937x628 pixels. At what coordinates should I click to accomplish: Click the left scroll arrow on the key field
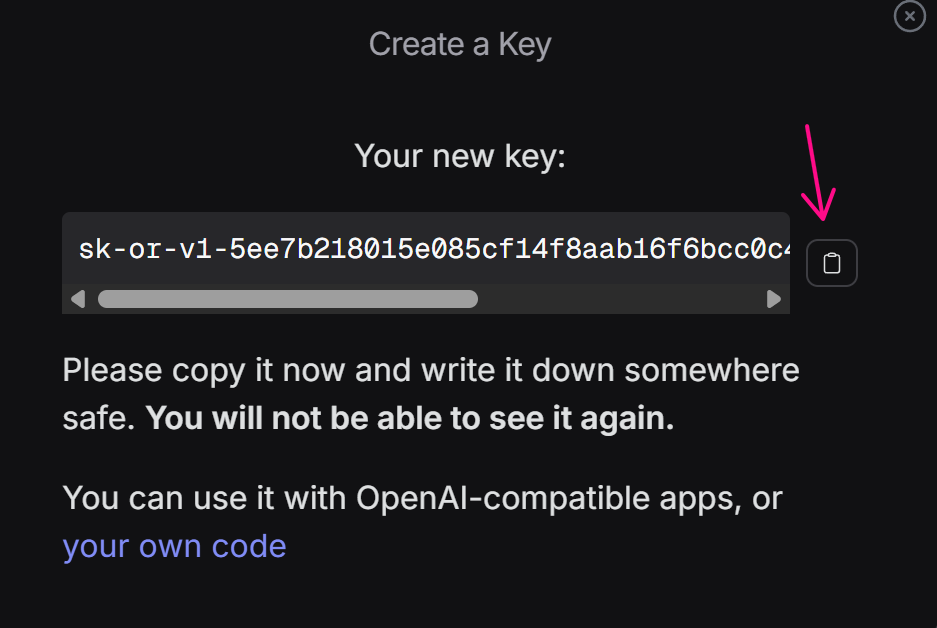78,298
